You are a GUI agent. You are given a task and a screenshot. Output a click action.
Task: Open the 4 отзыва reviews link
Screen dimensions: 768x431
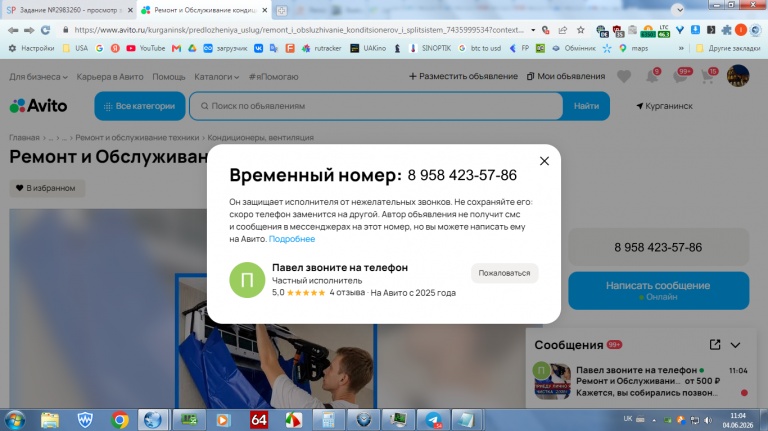click(x=347, y=292)
